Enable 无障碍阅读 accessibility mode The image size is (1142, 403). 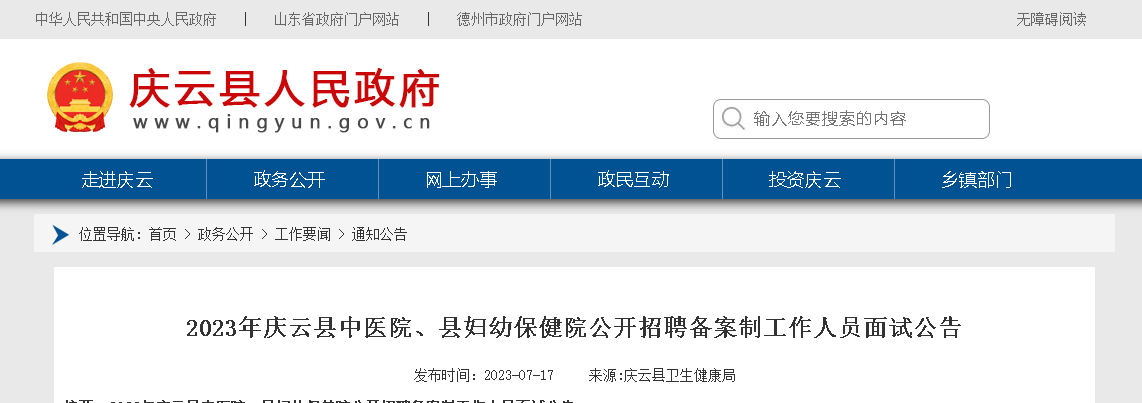[1051, 20]
